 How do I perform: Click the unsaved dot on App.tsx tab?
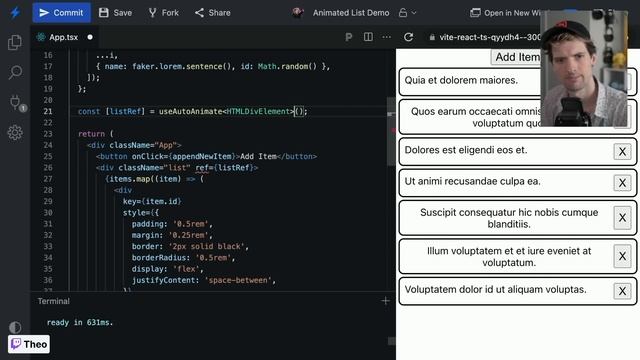90,37
